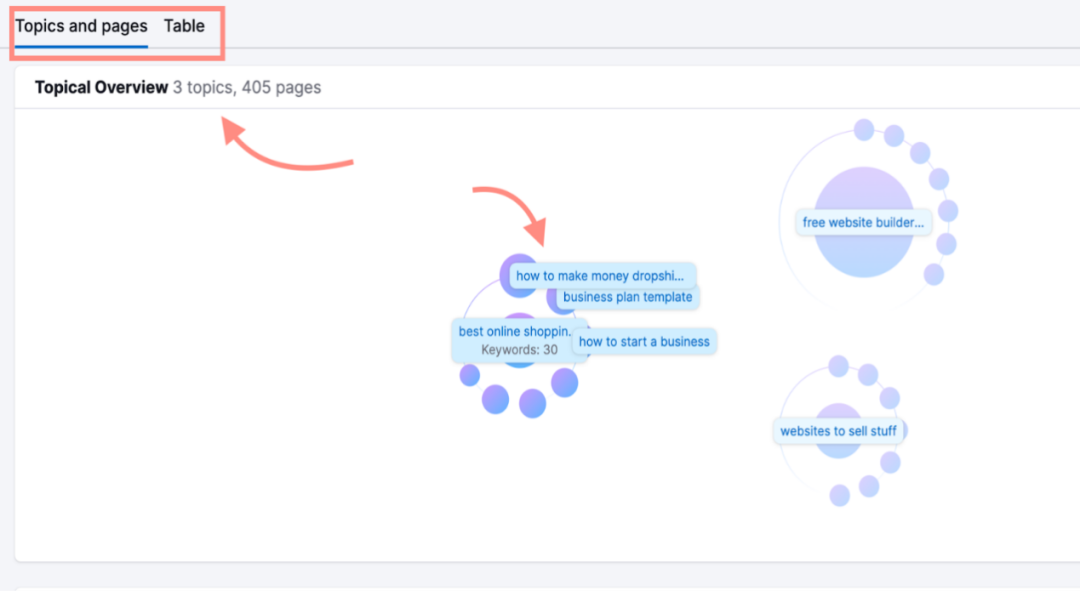Select bottommost small bubble on websites to sell stuff ring

click(840, 495)
